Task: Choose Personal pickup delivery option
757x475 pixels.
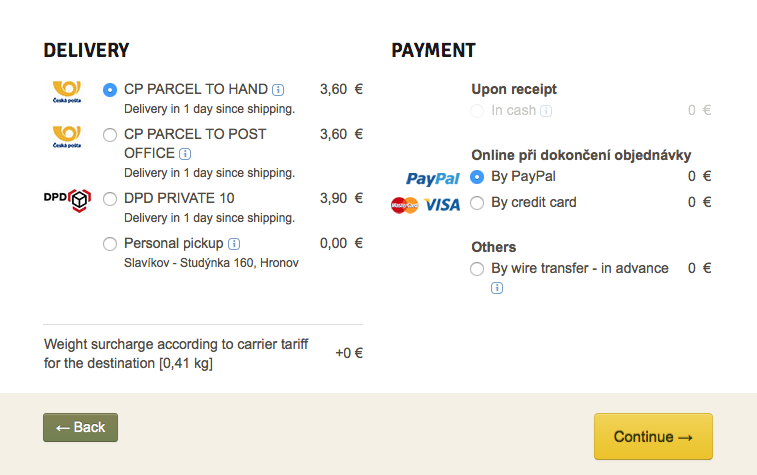Action: [x=111, y=243]
